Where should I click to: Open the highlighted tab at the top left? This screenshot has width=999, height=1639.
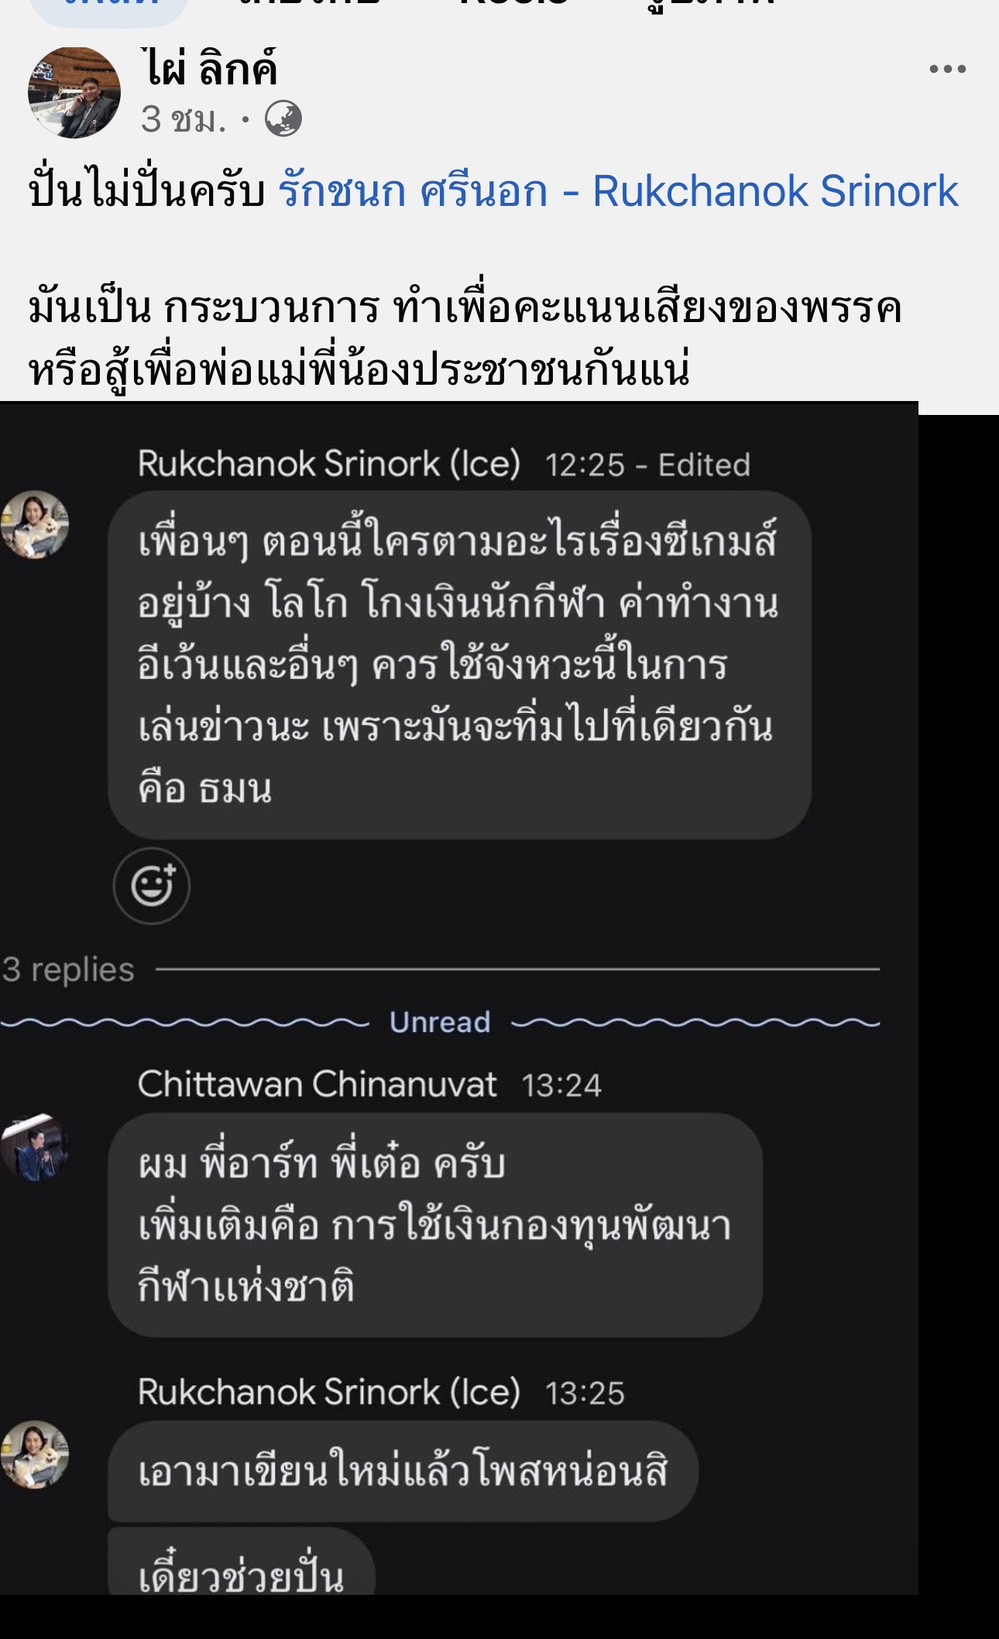click(x=110, y=8)
